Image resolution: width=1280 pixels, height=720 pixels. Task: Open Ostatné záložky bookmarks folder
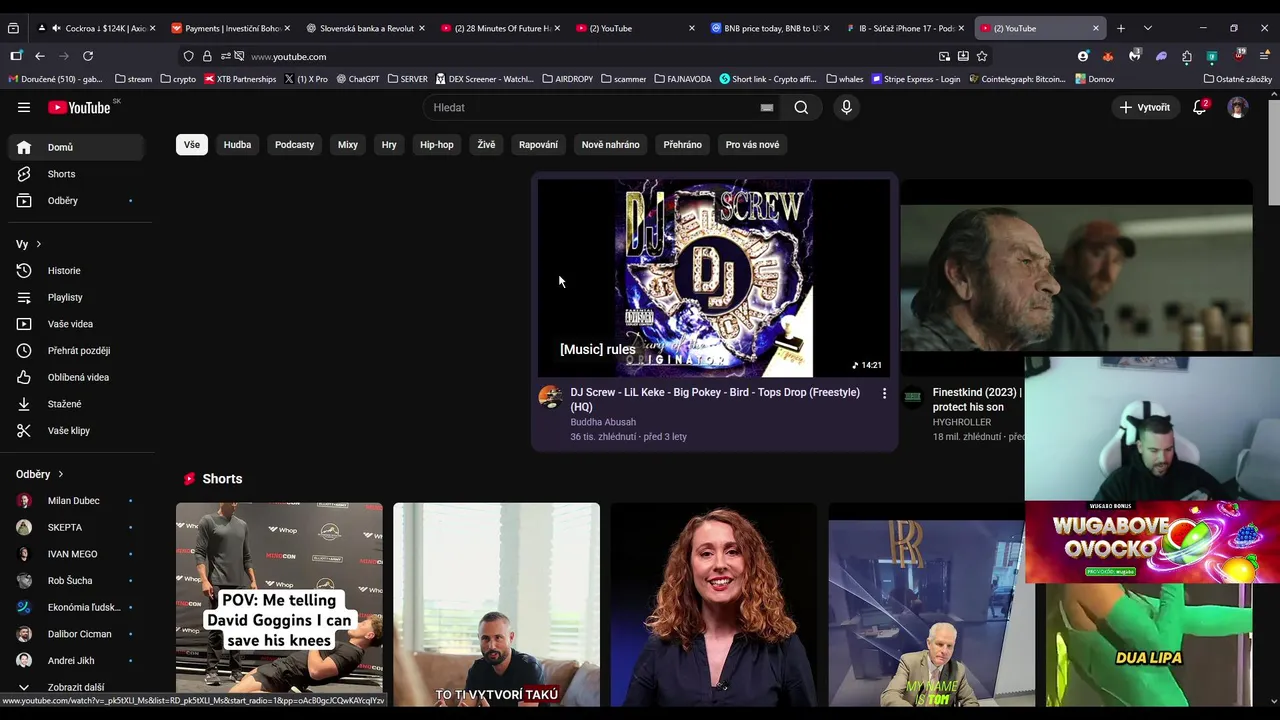click(1238, 79)
